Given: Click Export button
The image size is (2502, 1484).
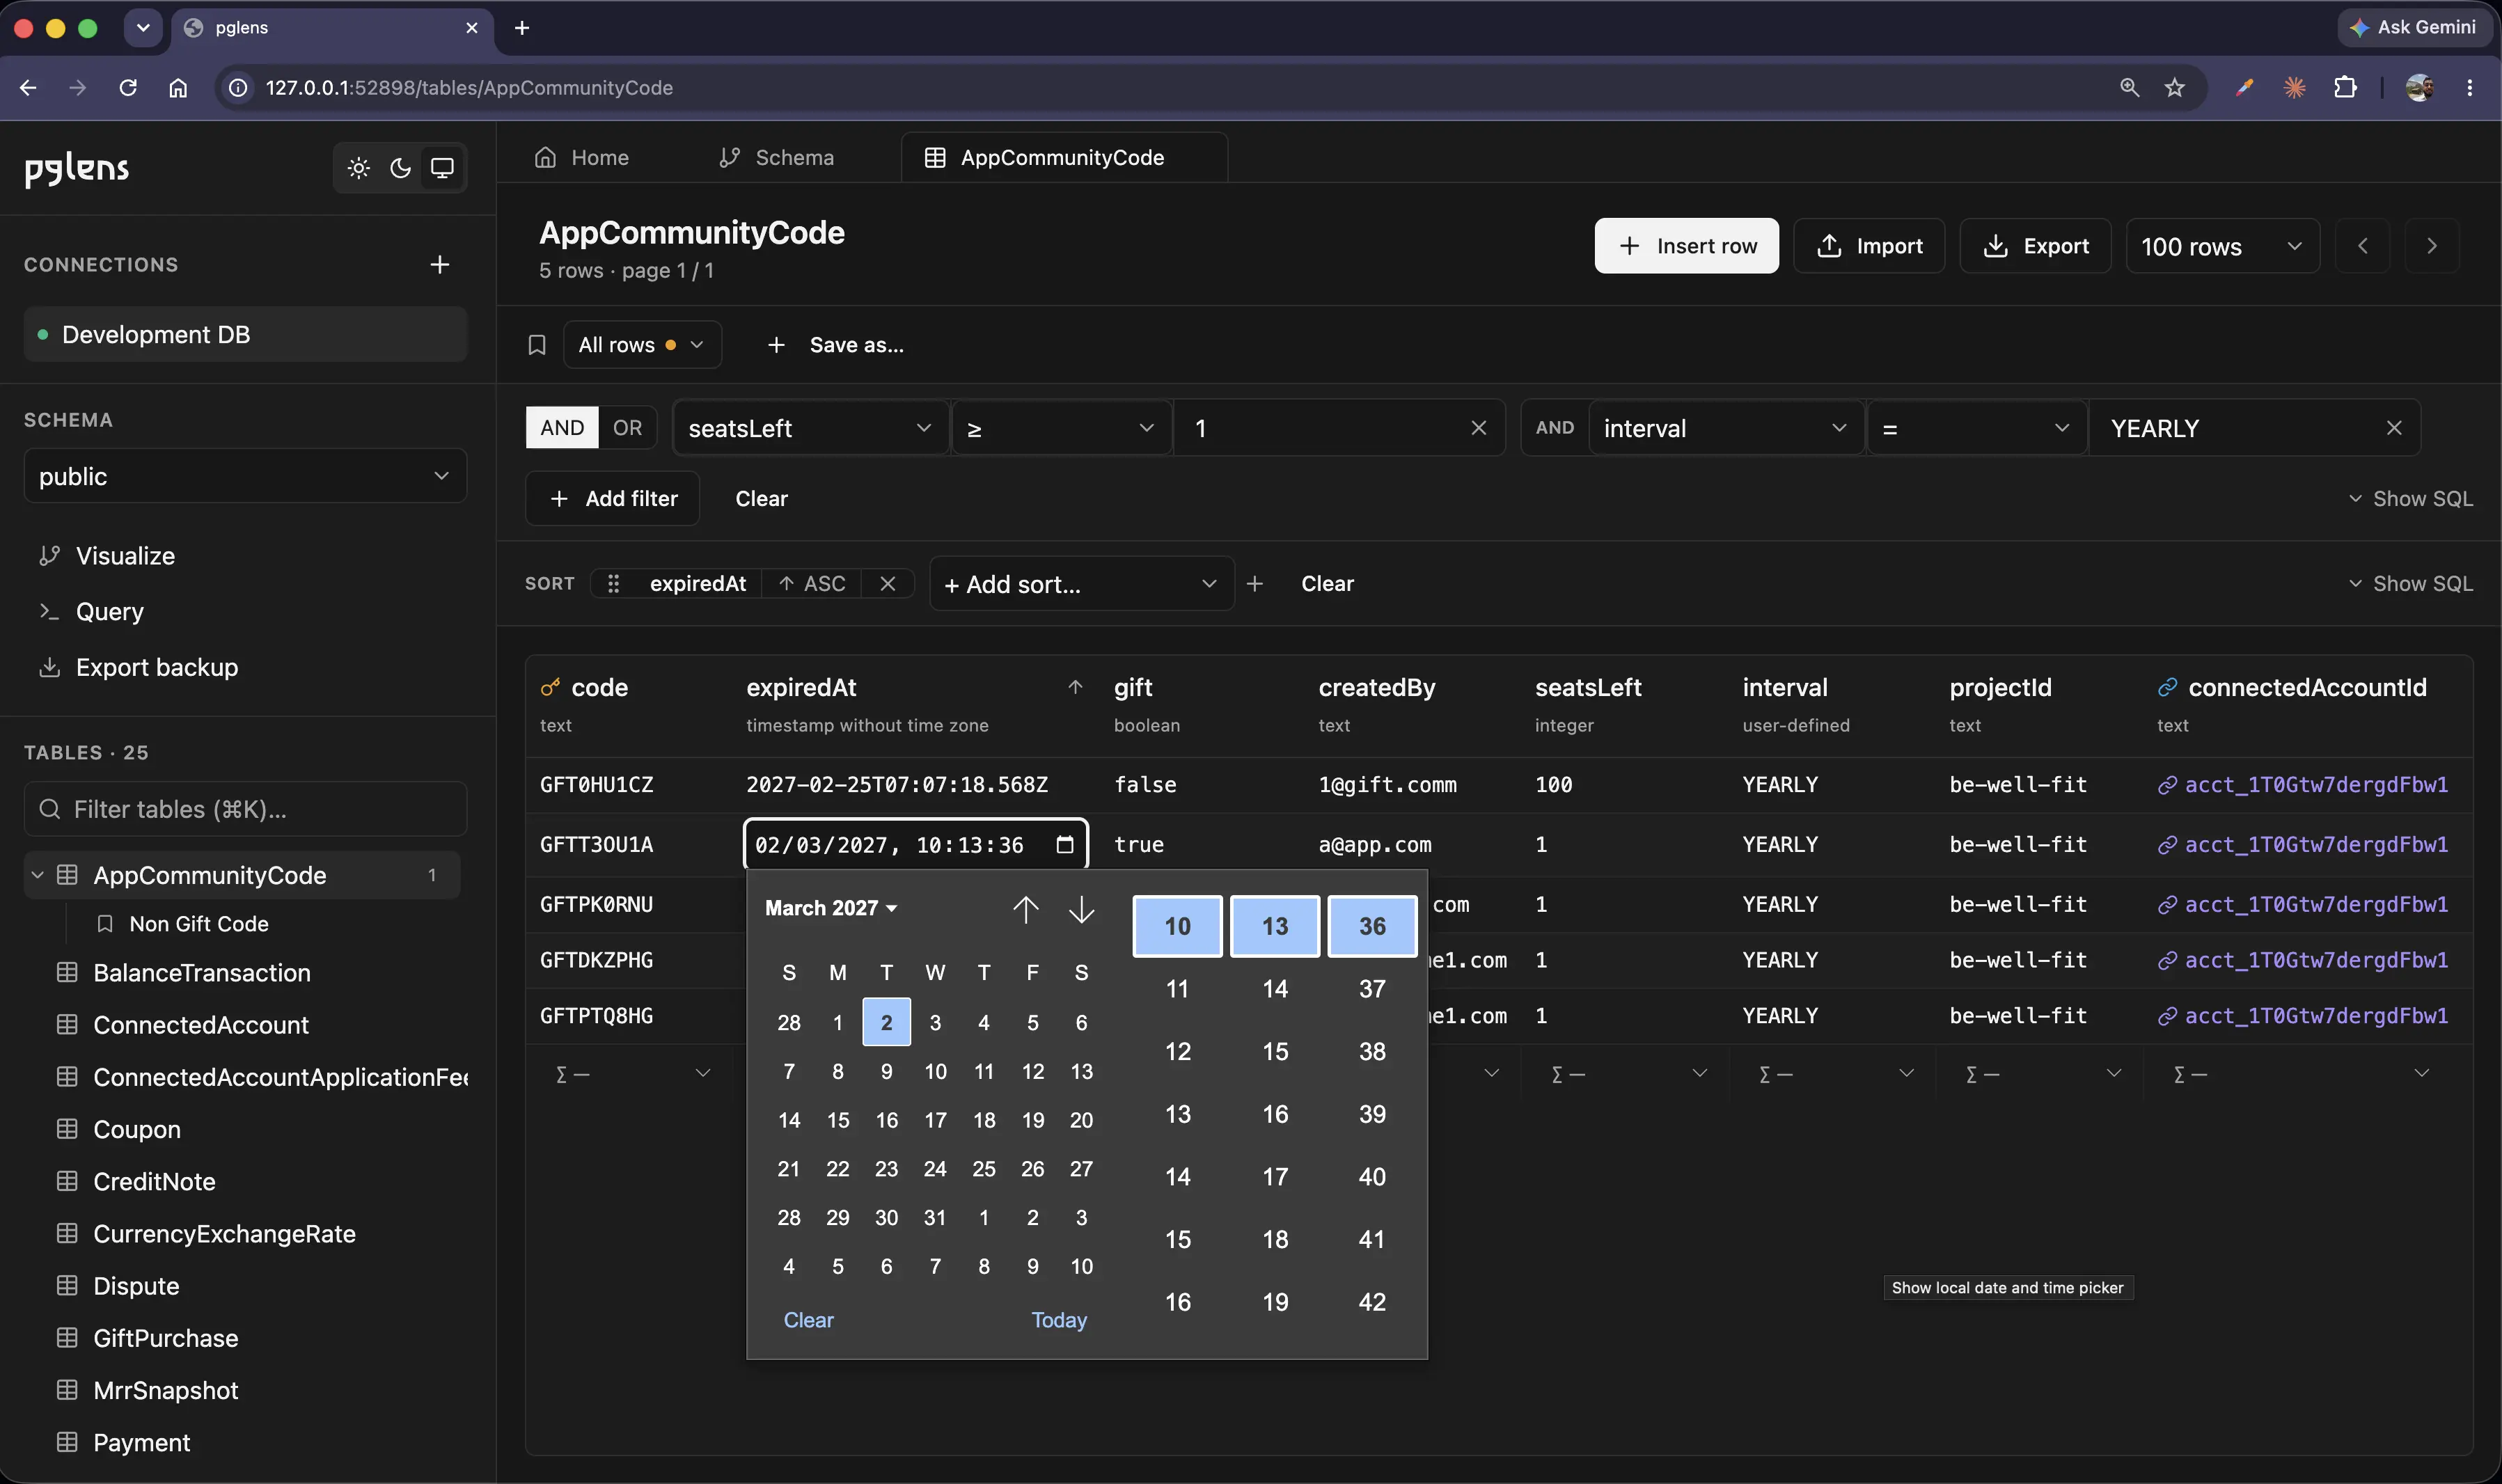Looking at the screenshot, I should [x=2035, y=246].
